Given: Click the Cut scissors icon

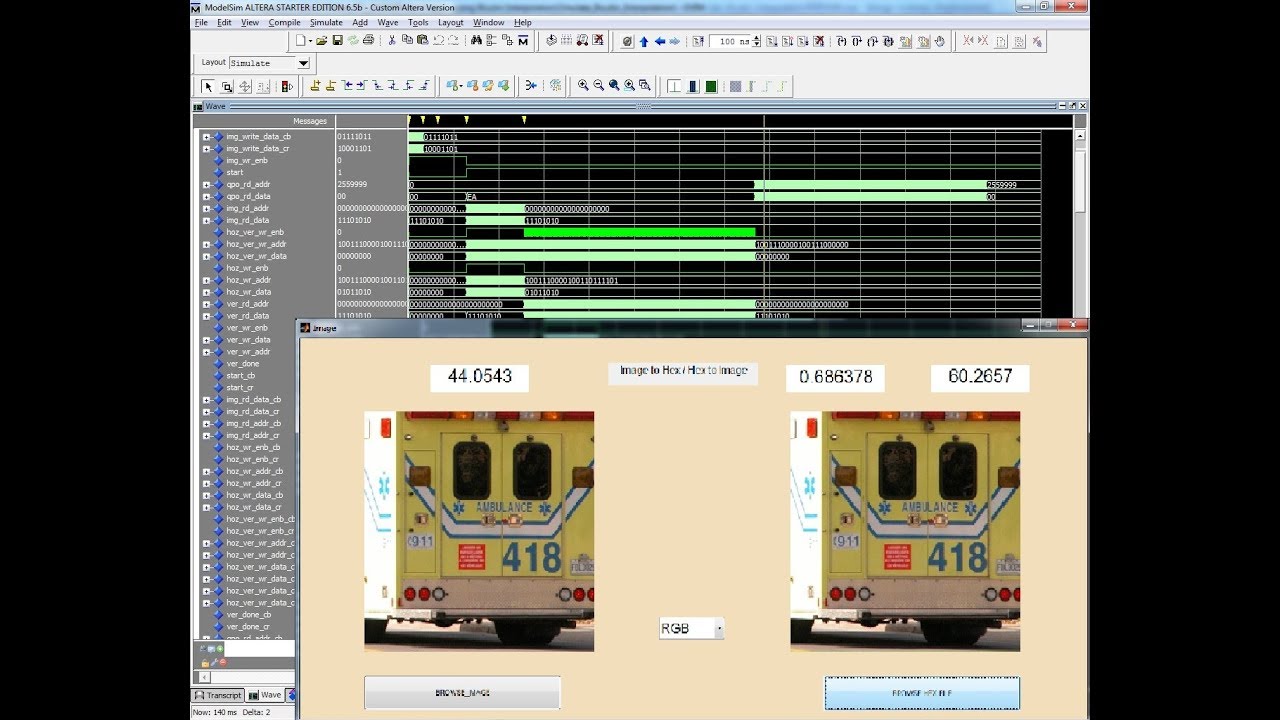Looking at the screenshot, I should [x=392, y=41].
